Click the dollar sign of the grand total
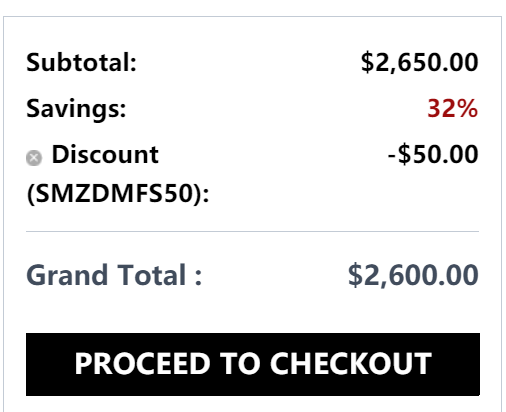The height and width of the screenshot is (412, 506). pyautogui.click(x=355, y=275)
